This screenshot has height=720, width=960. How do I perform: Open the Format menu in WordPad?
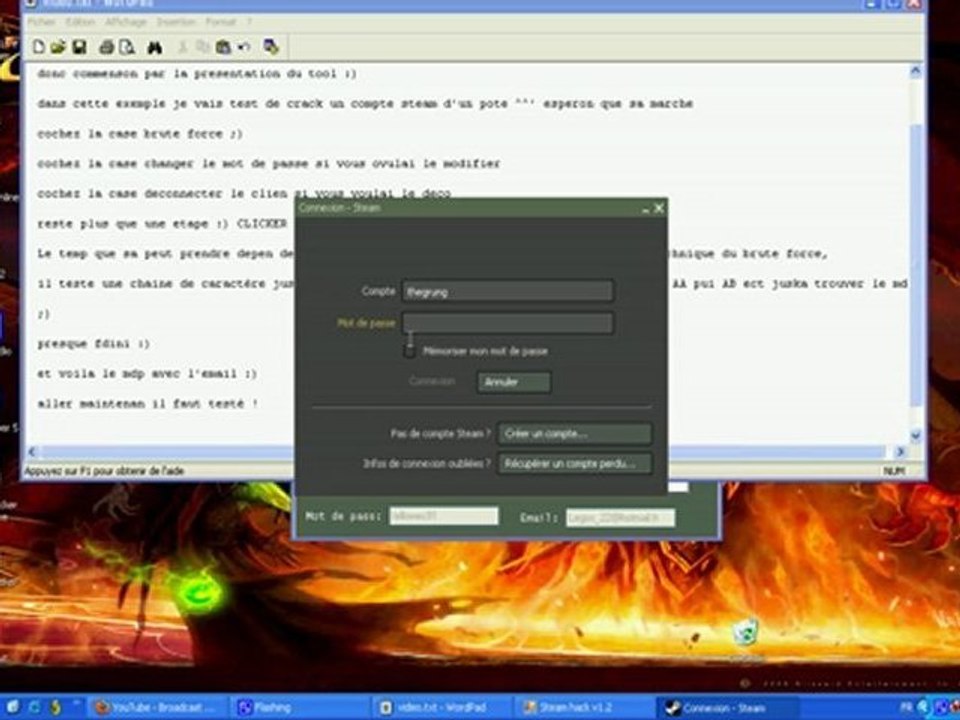coord(220,22)
